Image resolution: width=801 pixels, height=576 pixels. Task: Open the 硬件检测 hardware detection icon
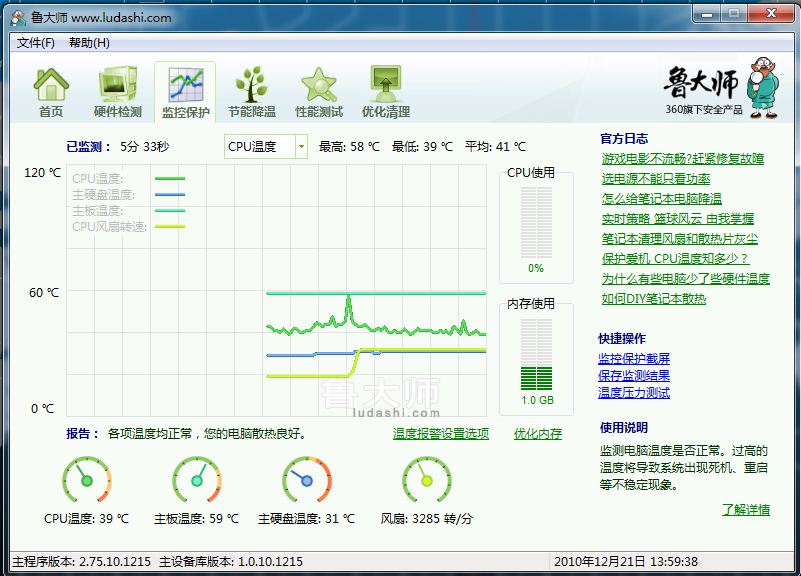[117, 93]
